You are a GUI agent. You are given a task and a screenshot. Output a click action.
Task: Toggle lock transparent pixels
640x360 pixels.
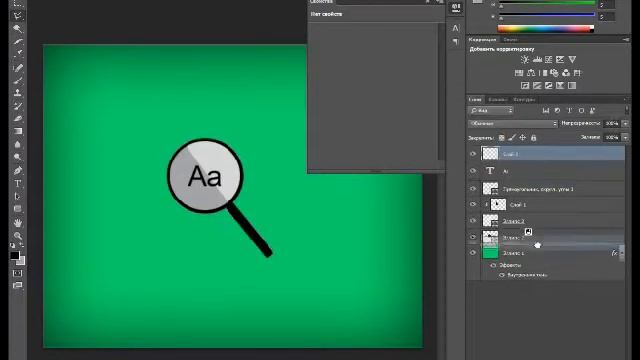coord(502,138)
